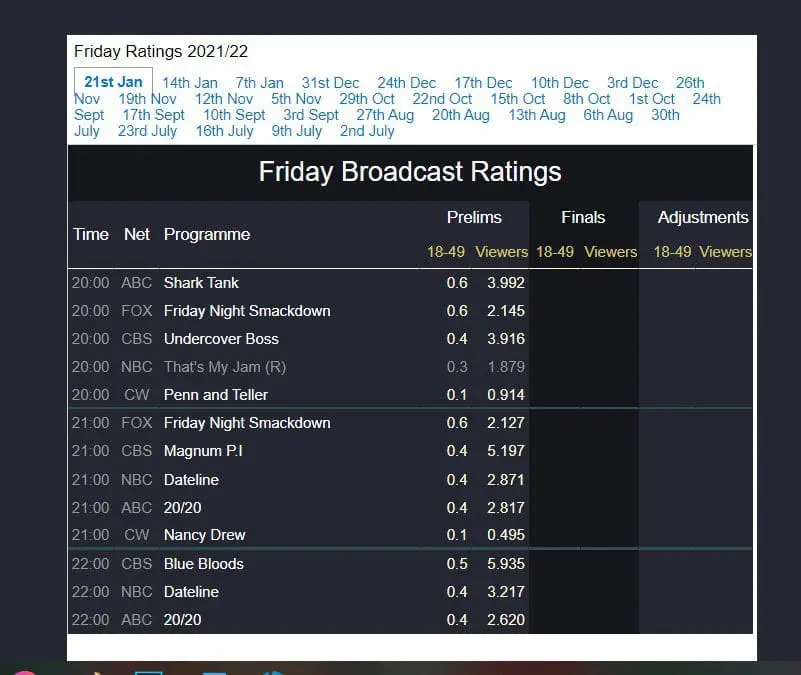Click the Programme column header
Viewport: 801px width, 675px height.
tap(207, 234)
